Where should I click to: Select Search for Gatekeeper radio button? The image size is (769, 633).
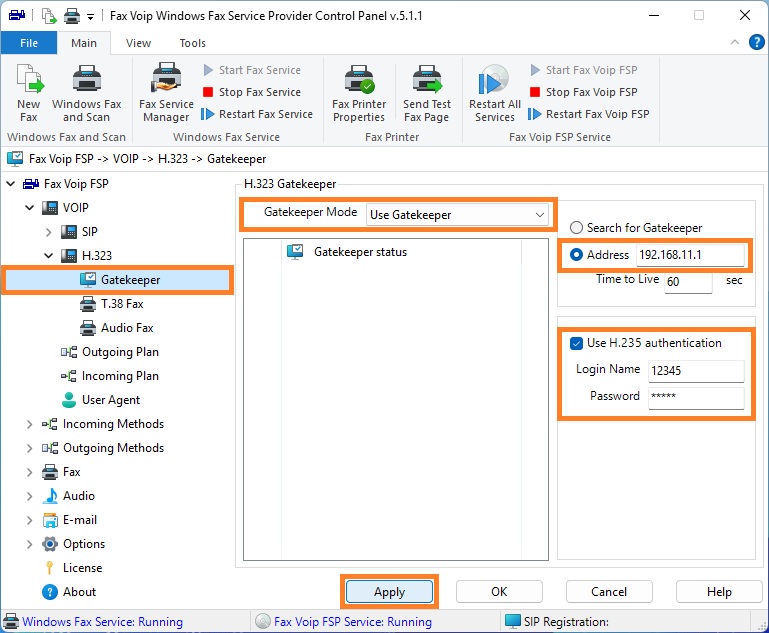[x=576, y=228]
